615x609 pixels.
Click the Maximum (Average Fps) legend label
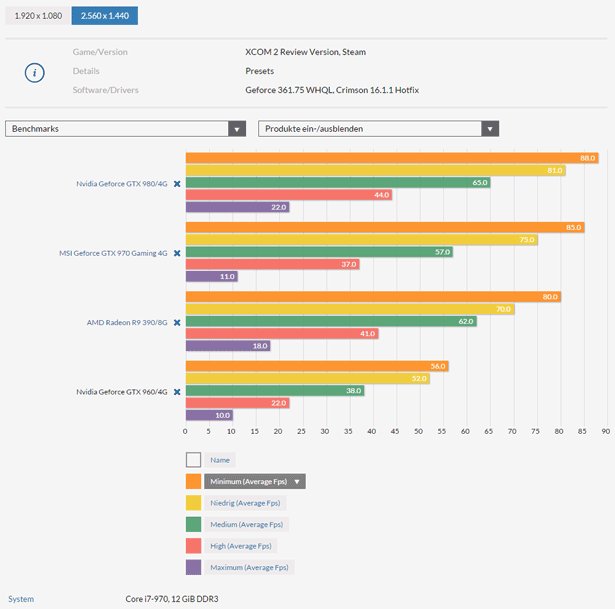[247, 567]
